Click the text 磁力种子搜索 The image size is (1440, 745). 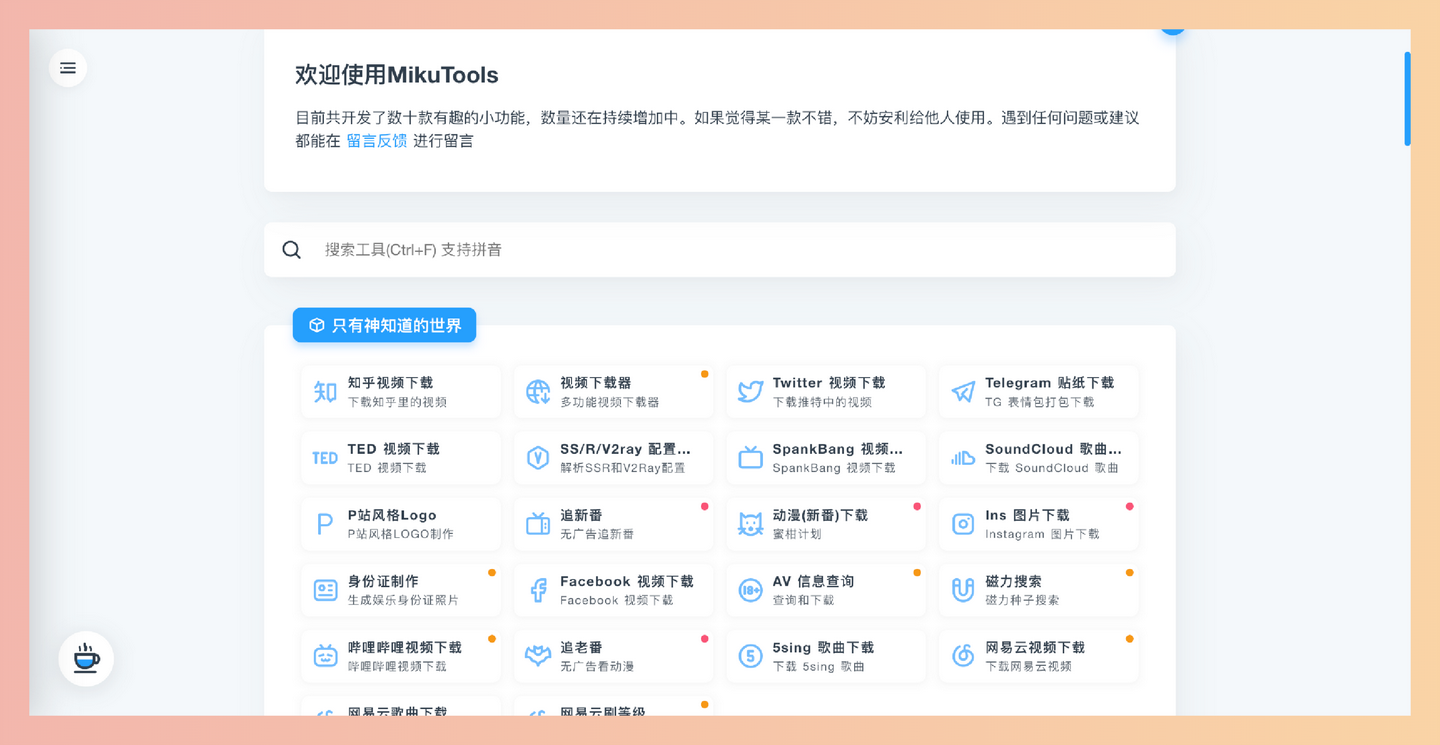[x=1022, y=600]
